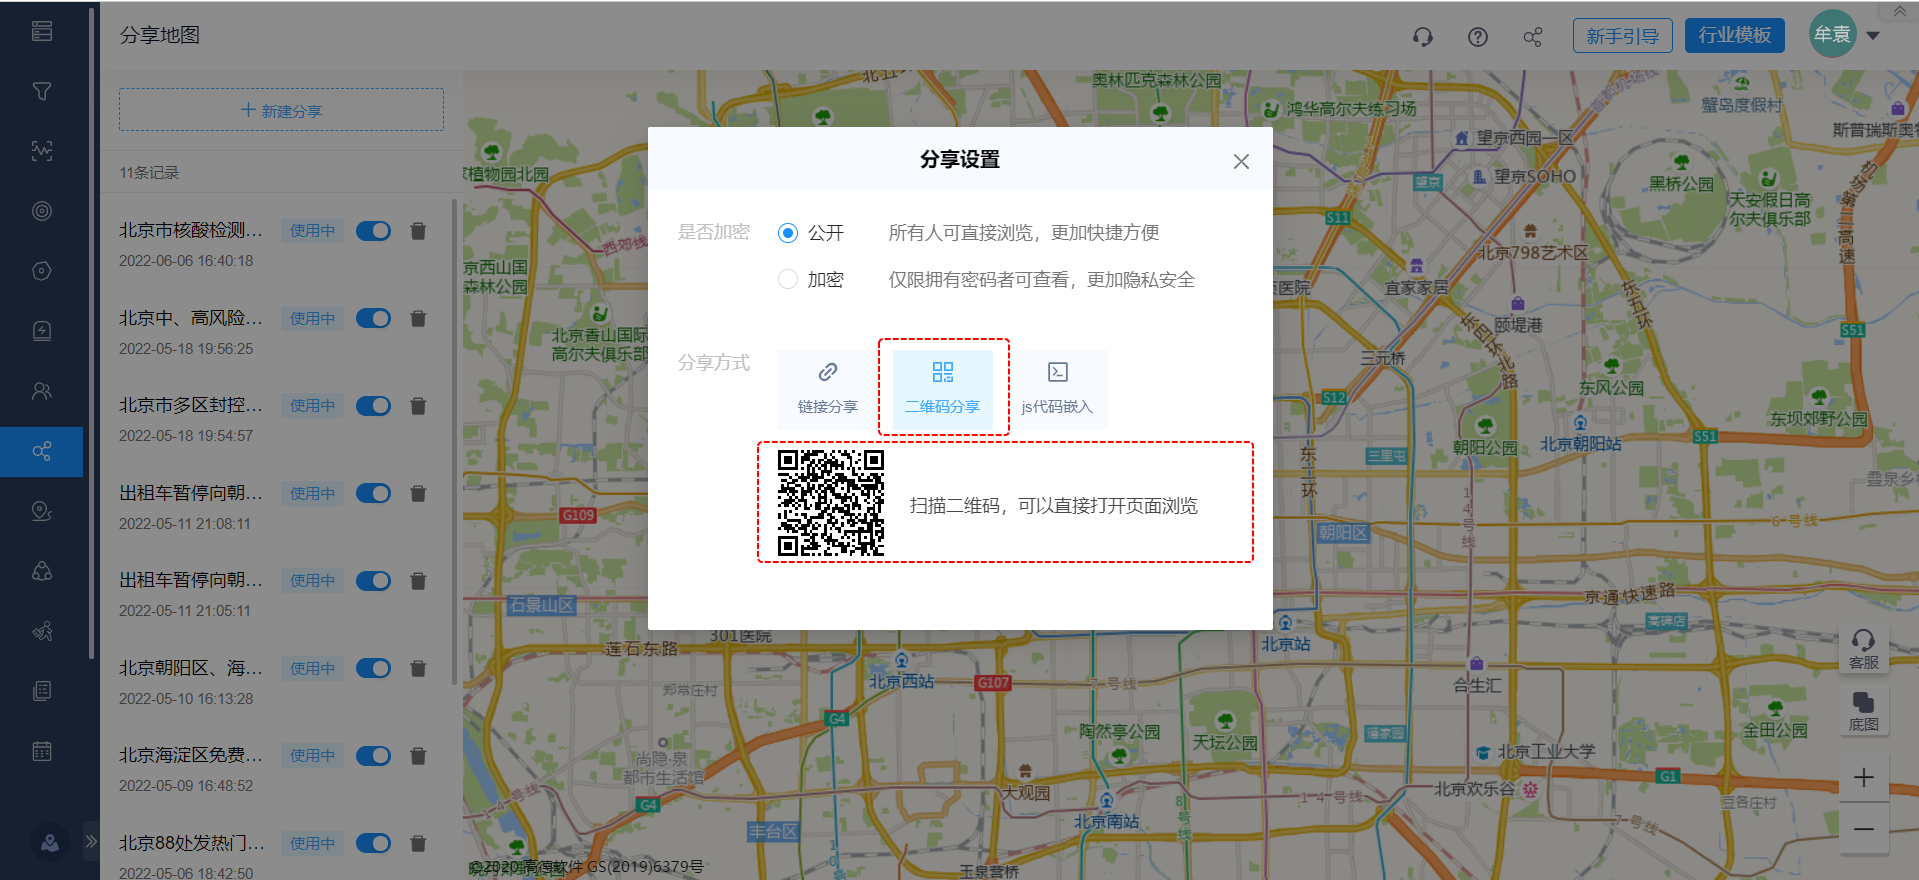
Task: Open the 北京海淀区免费 share record title
Action: click(x=191, y=755)
